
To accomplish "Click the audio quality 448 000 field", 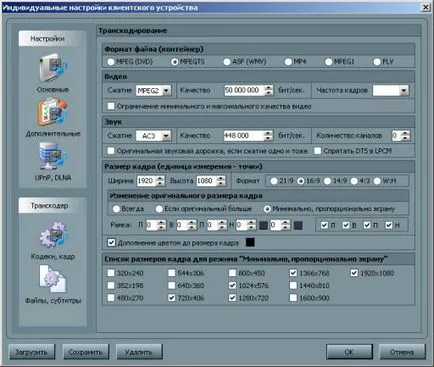I will point(244,136).
